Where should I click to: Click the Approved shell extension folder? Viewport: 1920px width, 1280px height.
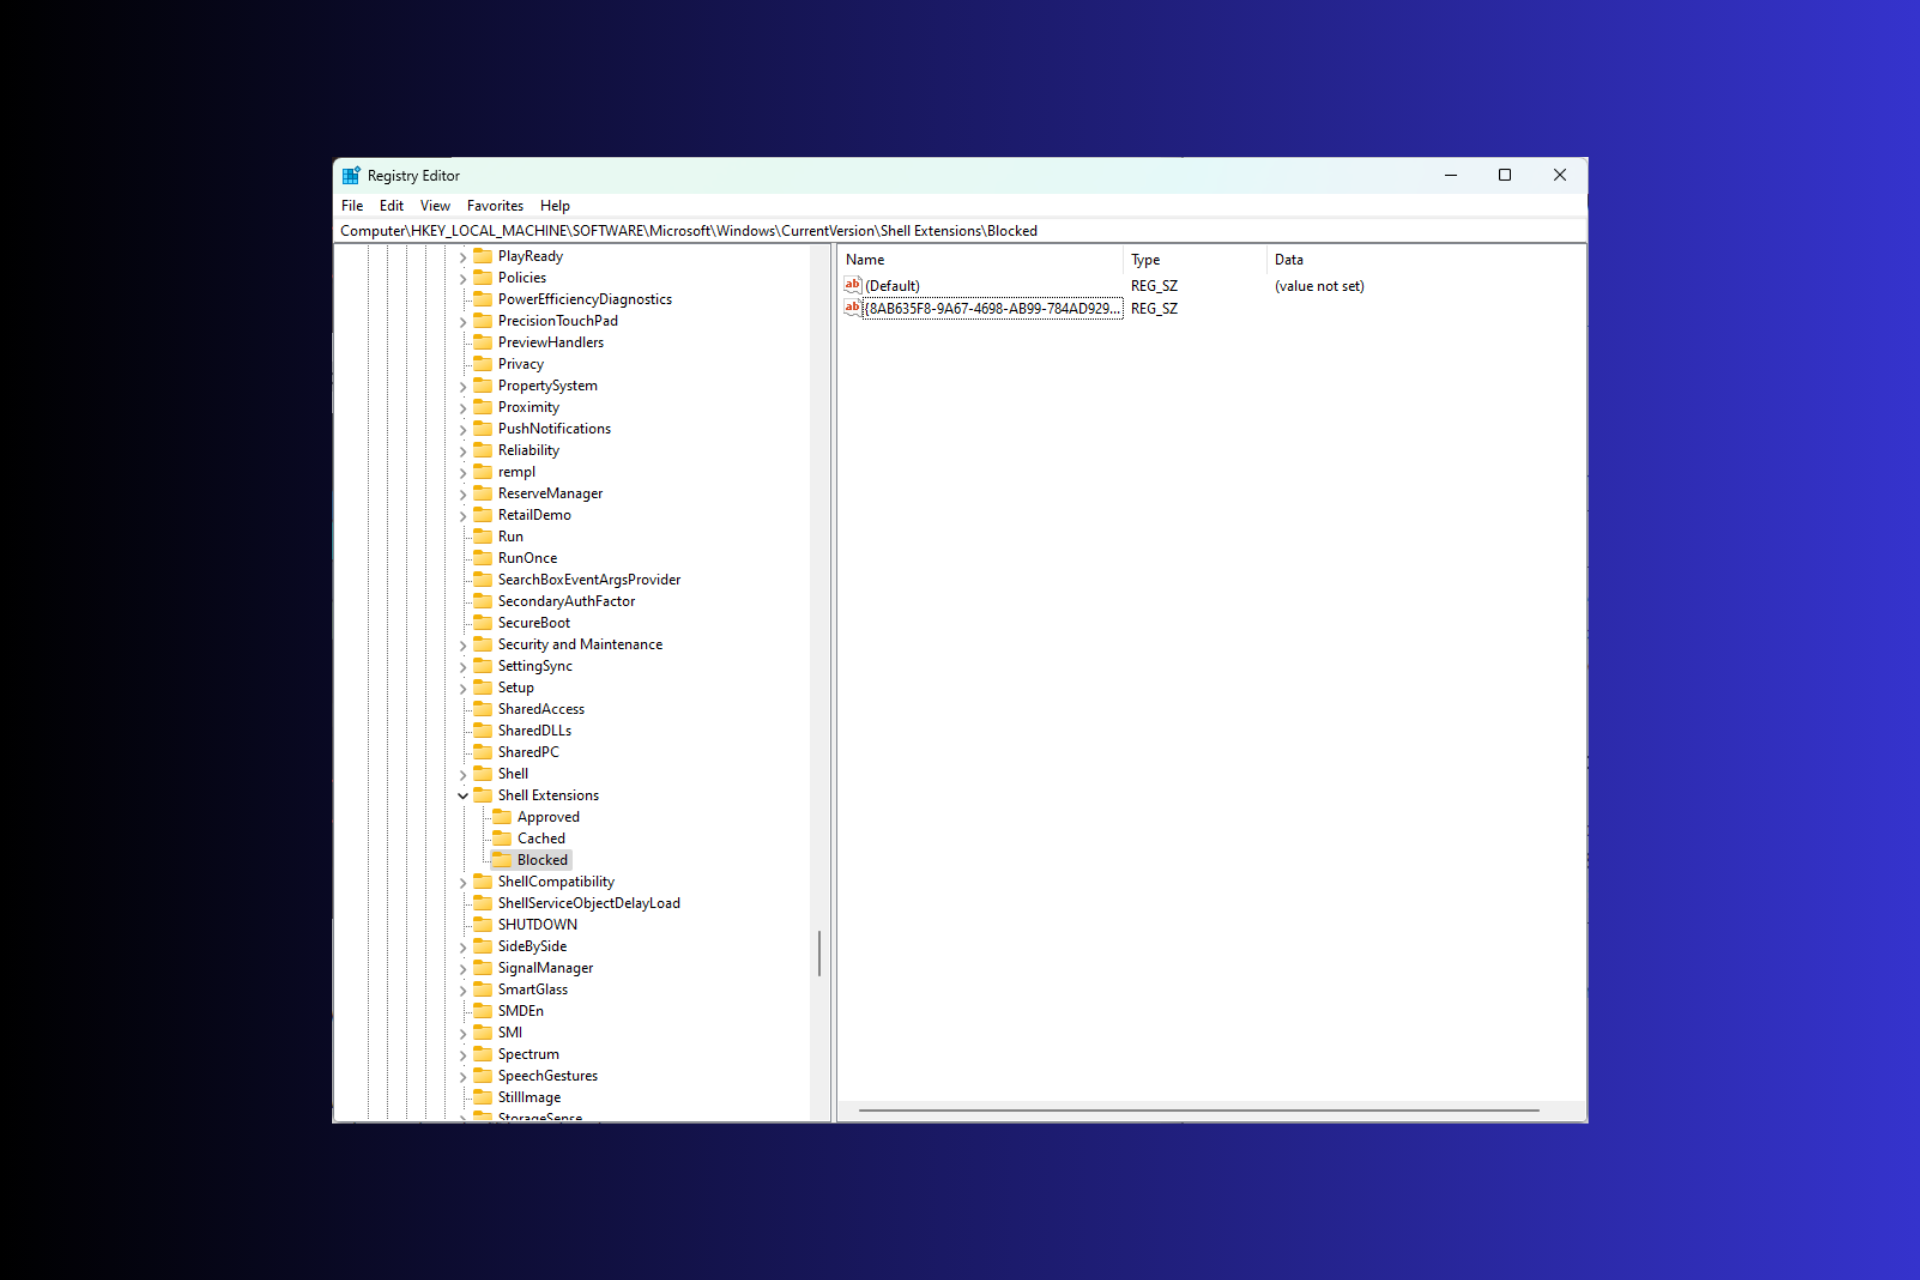pyautogui.click(x=549, y=816)
